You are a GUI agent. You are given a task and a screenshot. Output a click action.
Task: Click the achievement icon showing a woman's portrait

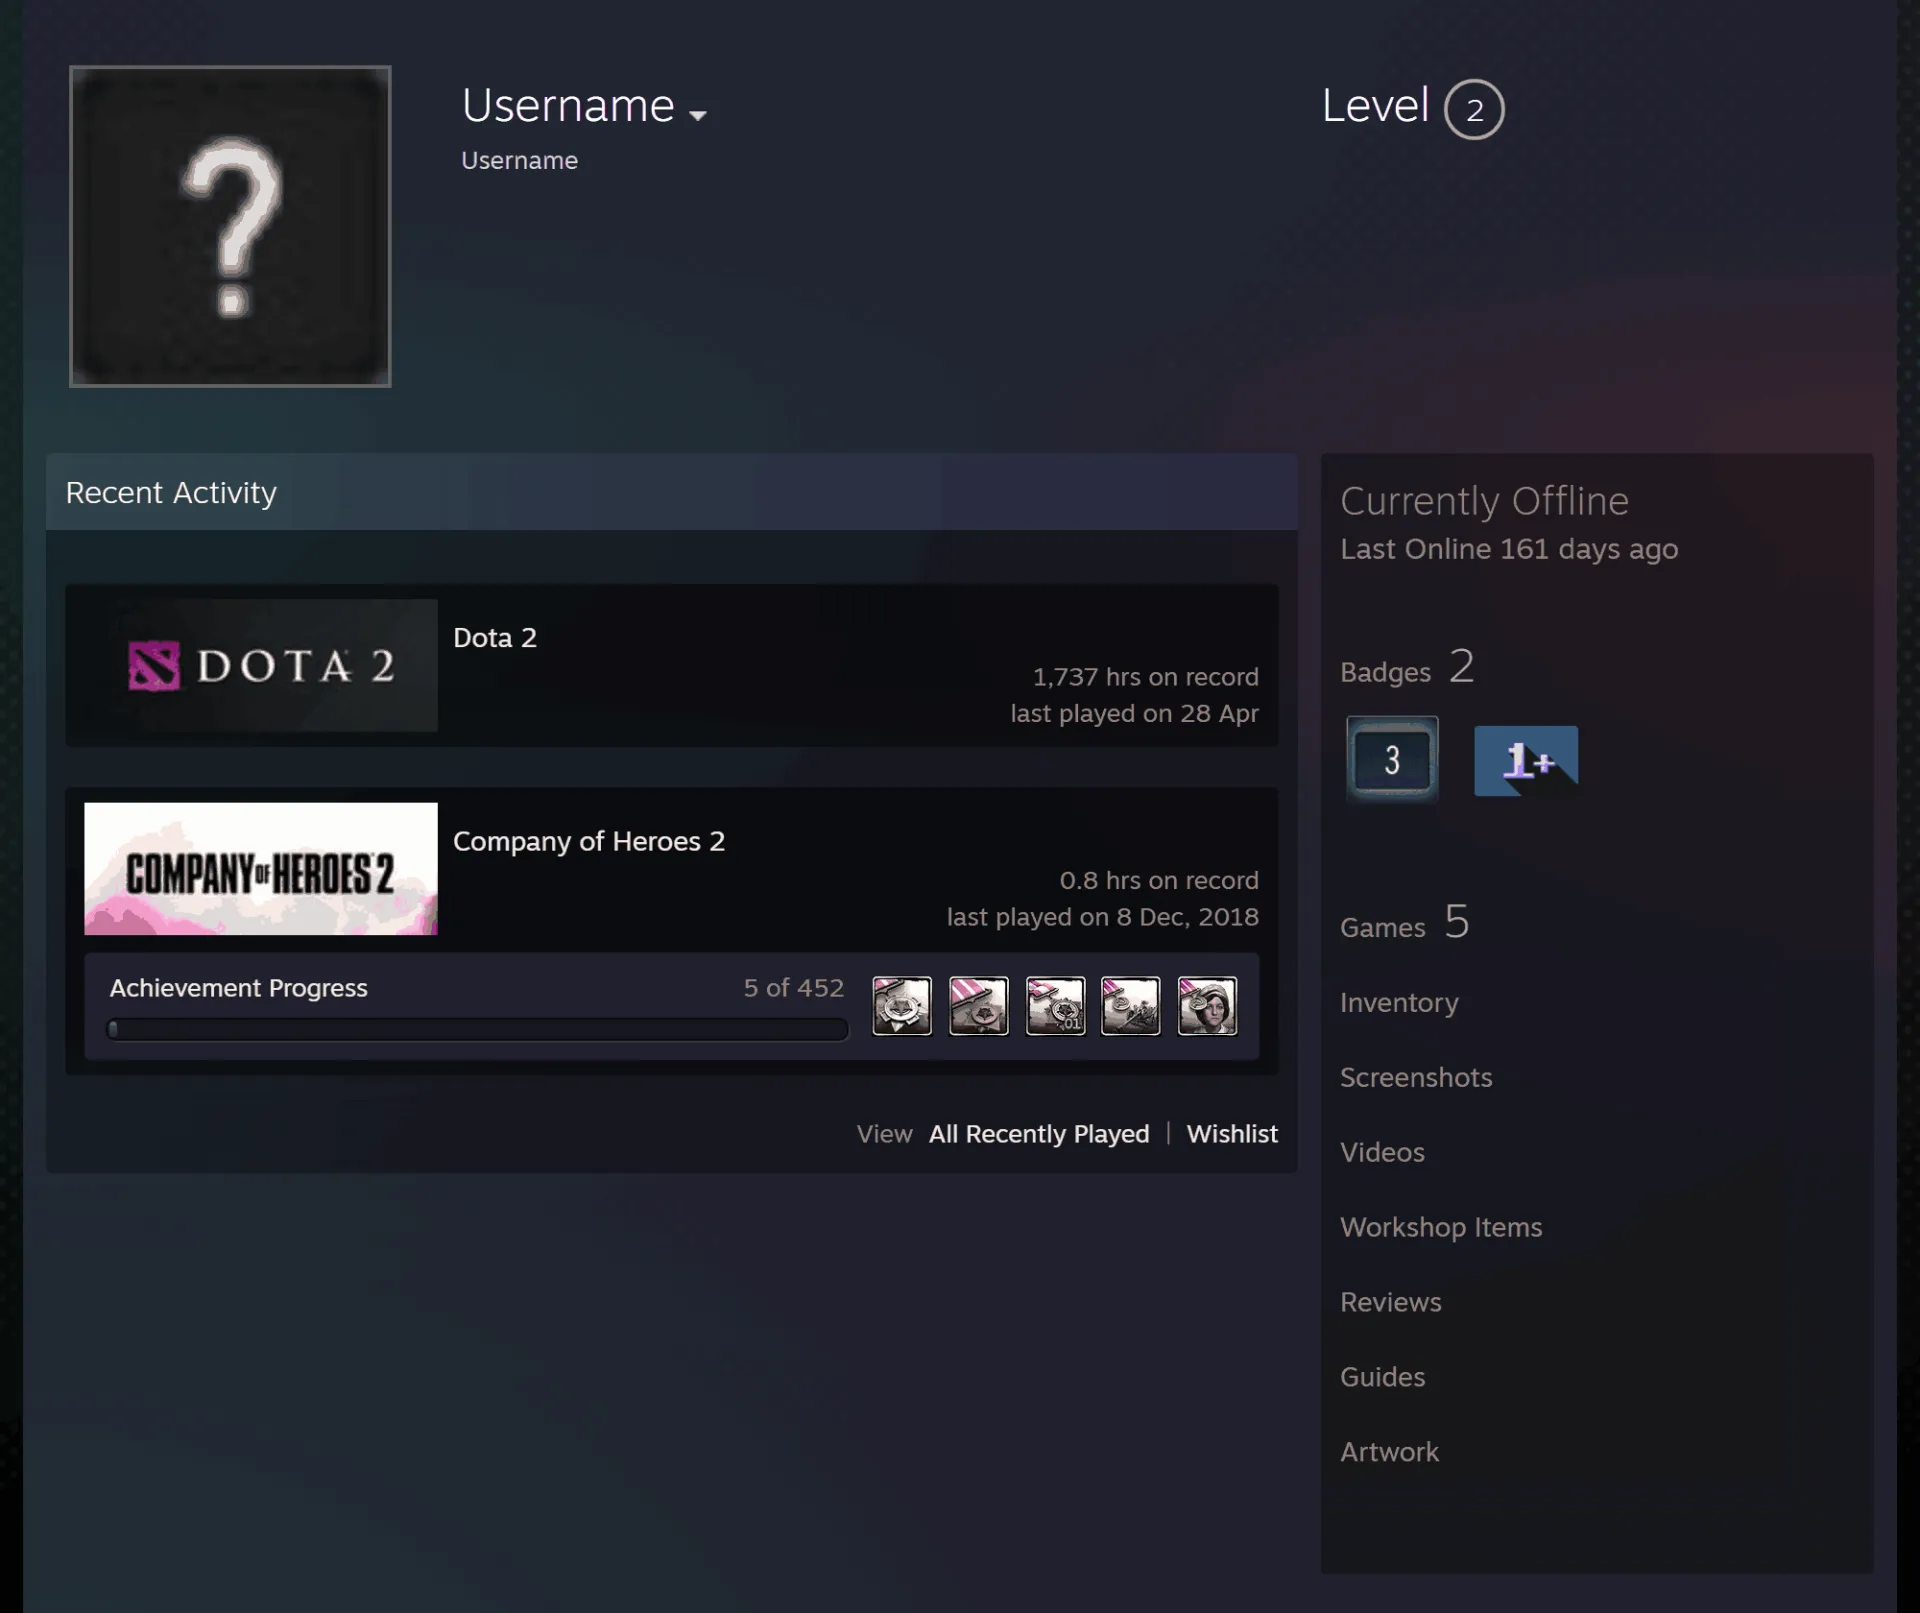[x=1208, y=1006]
